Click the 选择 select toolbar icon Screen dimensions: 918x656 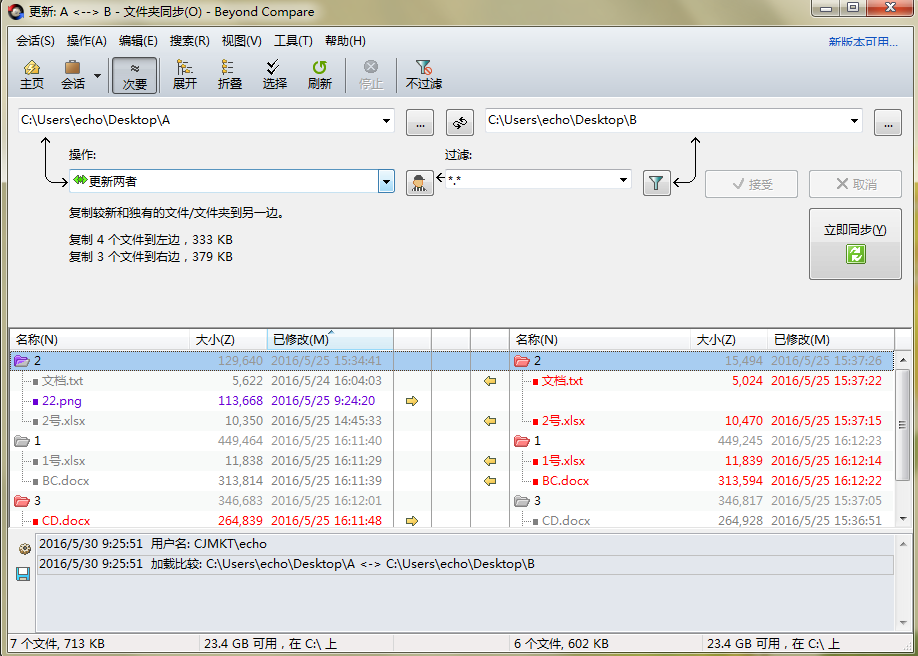tap(275, 75)
